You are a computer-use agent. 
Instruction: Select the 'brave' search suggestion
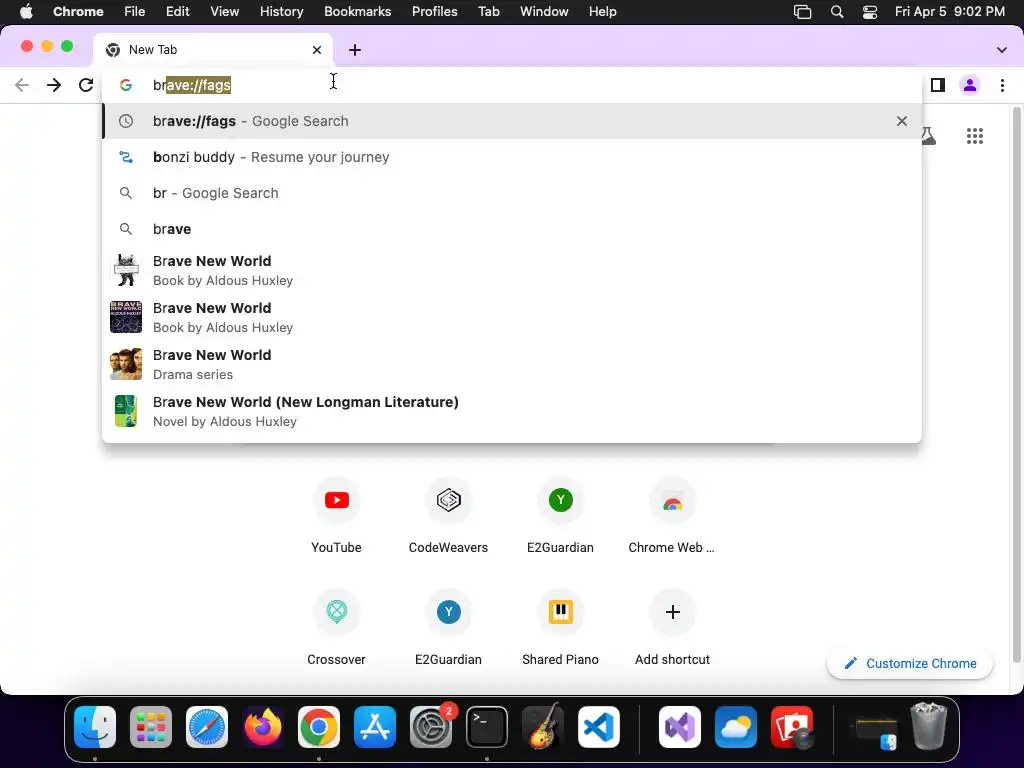tap(512, 229)
